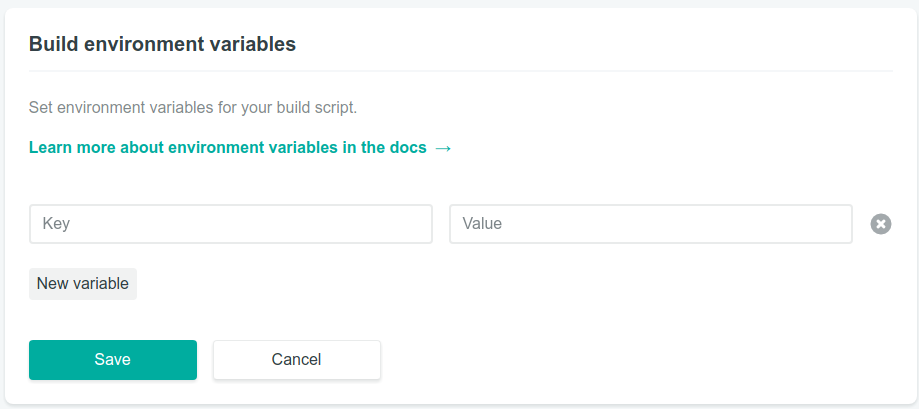The height and width of the screenshot is (409, 919).
Task: Select the Value placeholder text box
Action: 651,224
